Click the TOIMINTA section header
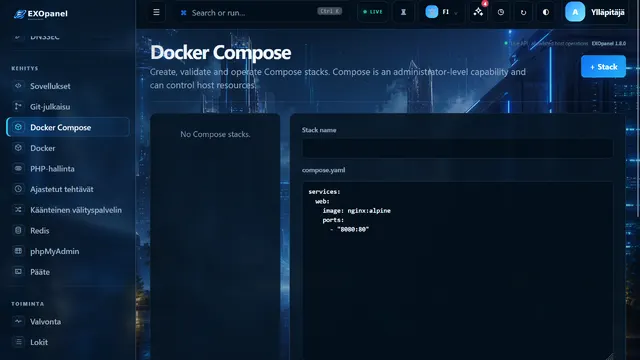The height and width of the screenshot is (360, 640). [x=28, y=304]
